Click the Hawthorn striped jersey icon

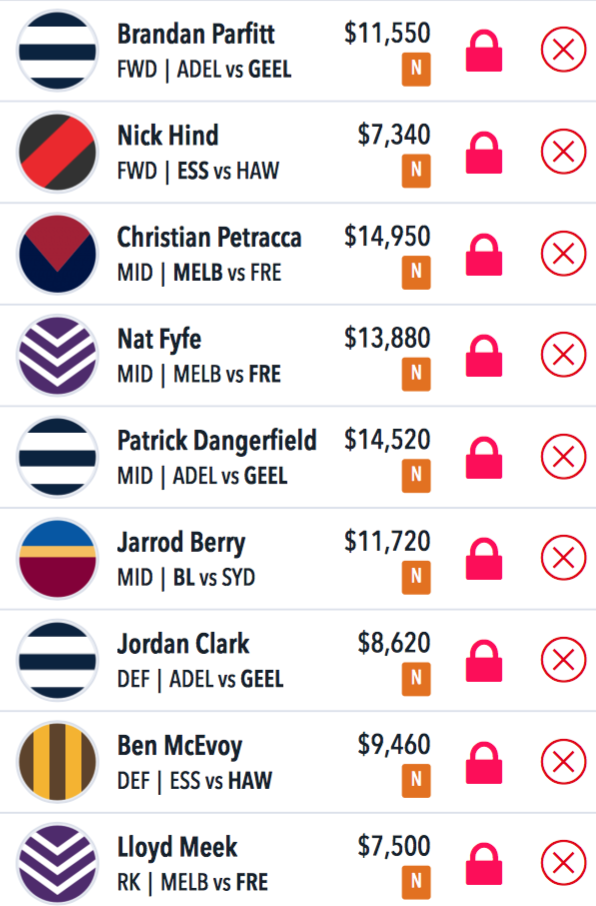point(57,762)
